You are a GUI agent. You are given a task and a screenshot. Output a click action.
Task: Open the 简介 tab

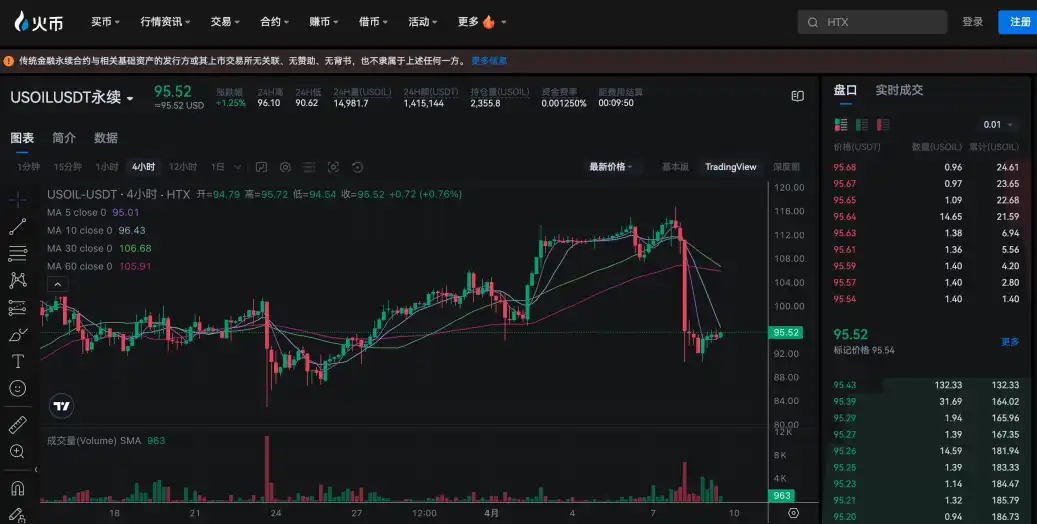63,138
